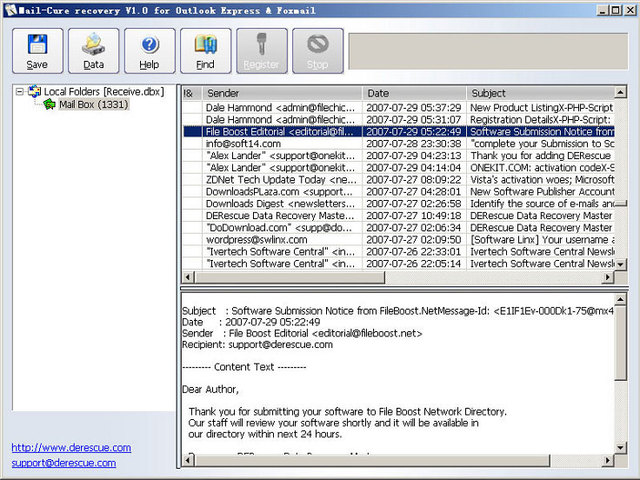640x480 pixels.
Task: Click the green Mail Box icon
Action: click(49, 105)
